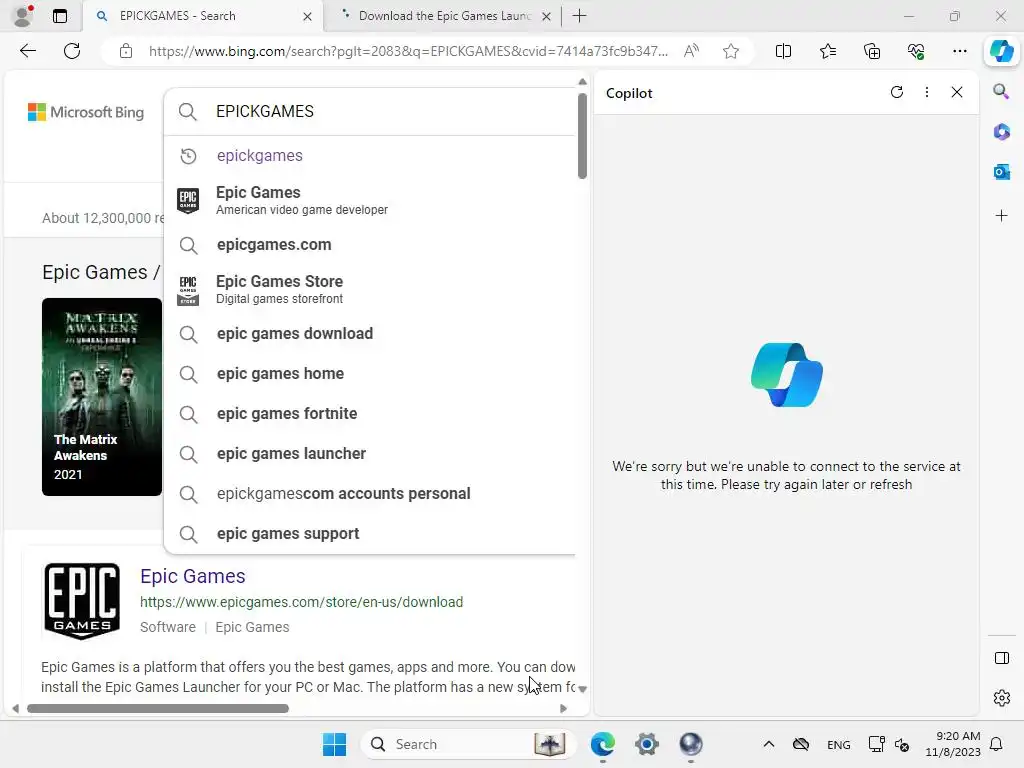The image size is (1024, 768).
Task: Open muted volume tray icon
Action: pyautogui.click(x=902, y=744)
